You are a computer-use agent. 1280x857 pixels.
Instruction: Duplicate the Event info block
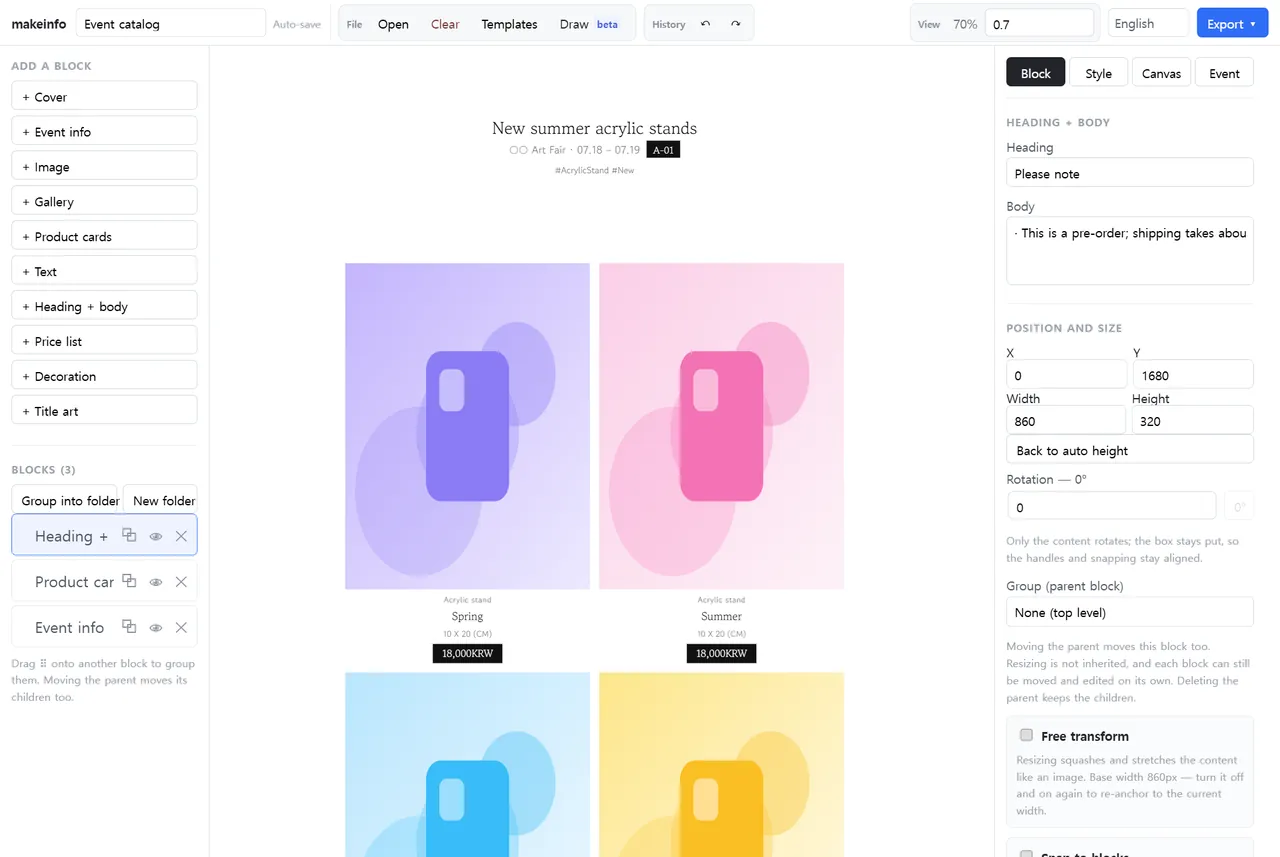click(x=129, y=628)
